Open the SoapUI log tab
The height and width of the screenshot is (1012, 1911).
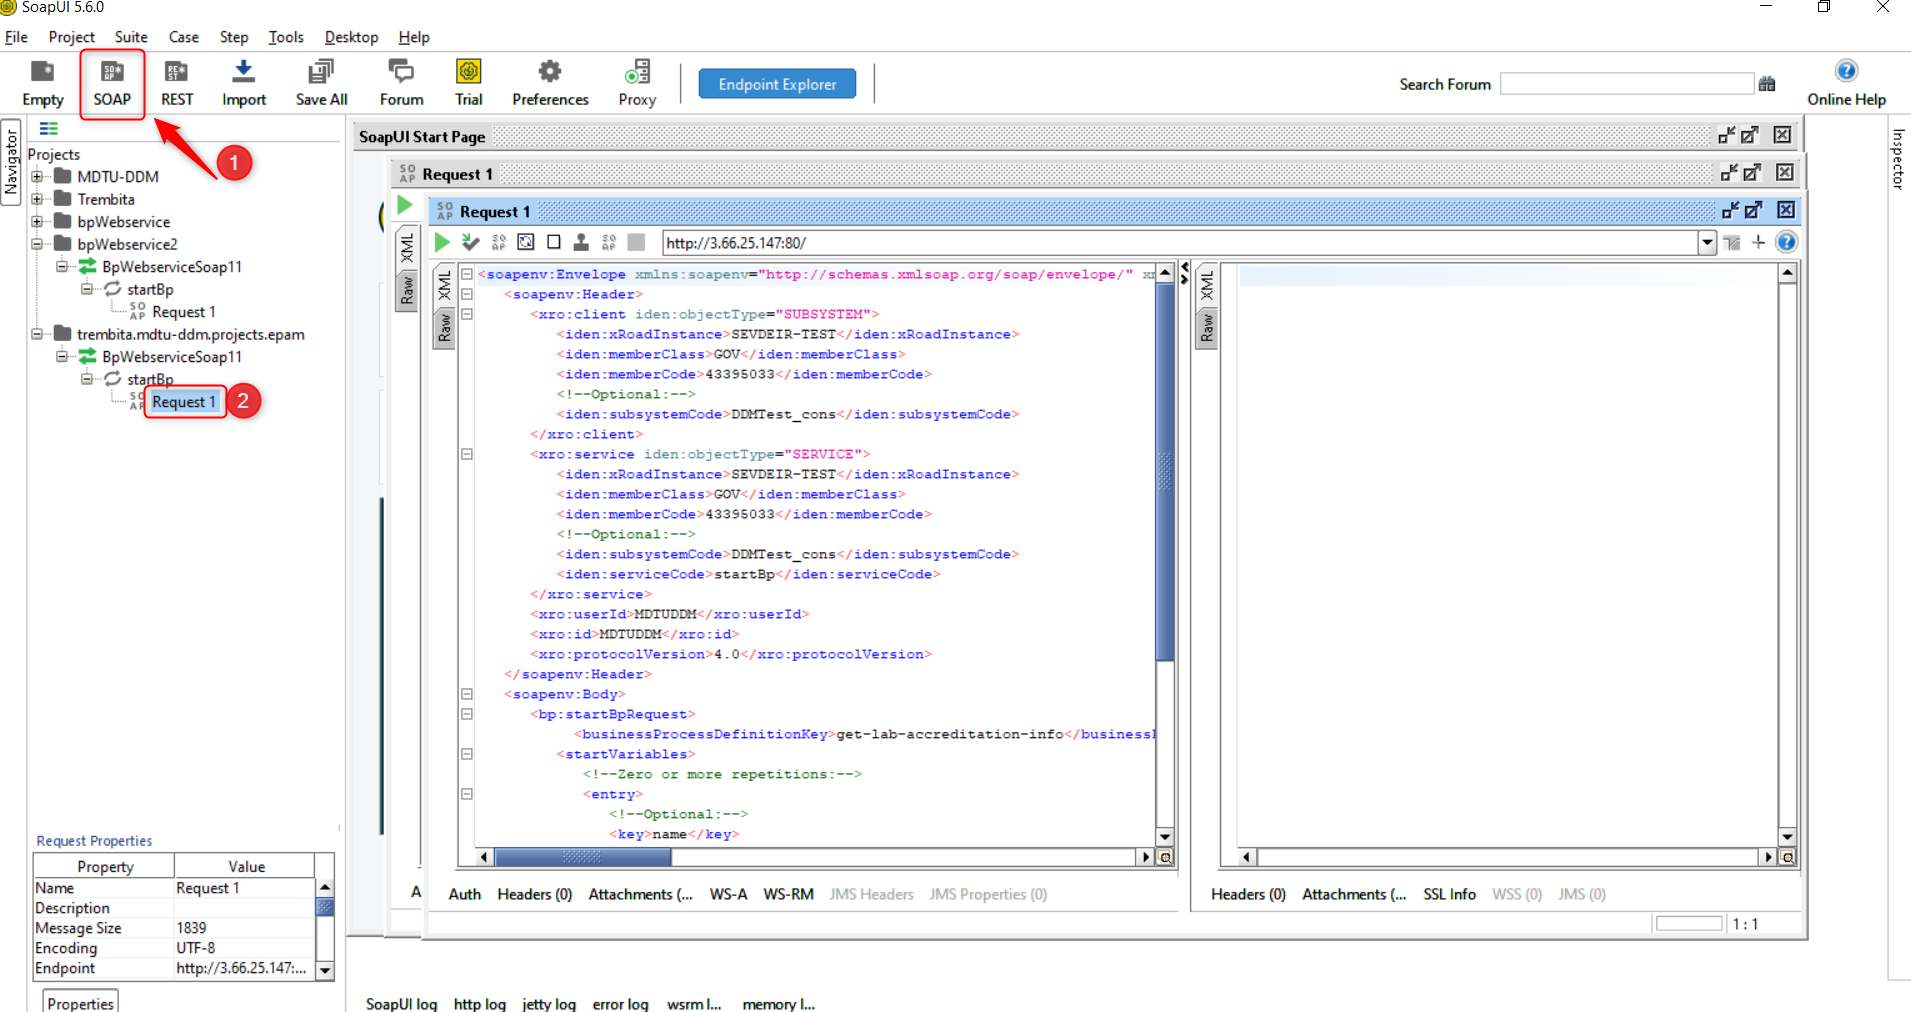[401, 1003]
